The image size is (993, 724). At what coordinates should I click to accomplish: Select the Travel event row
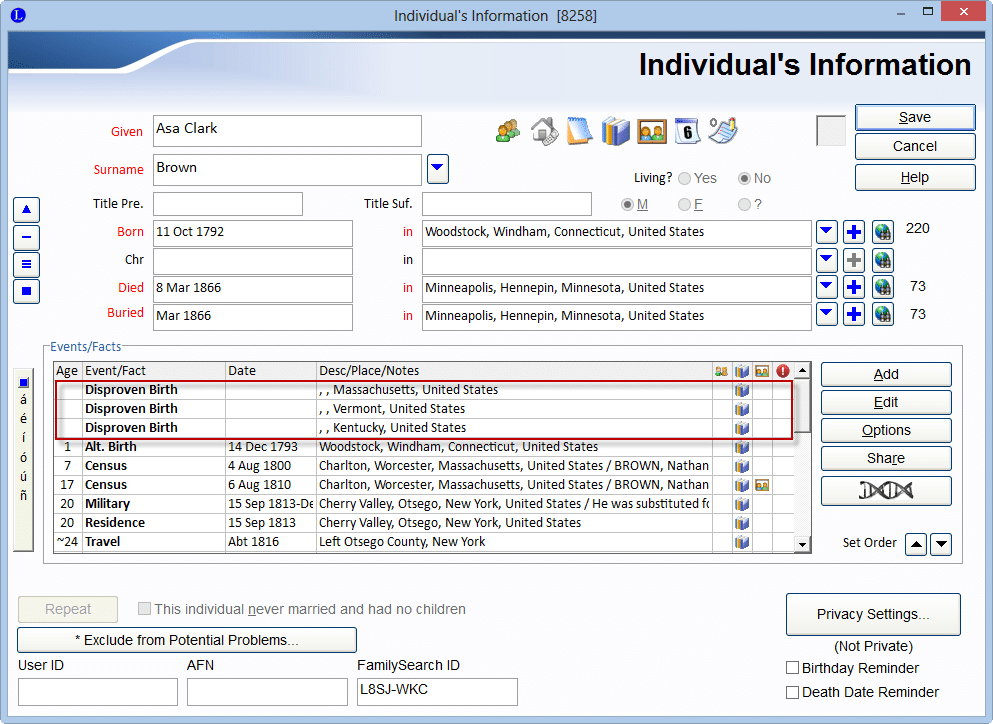(424, 542)
